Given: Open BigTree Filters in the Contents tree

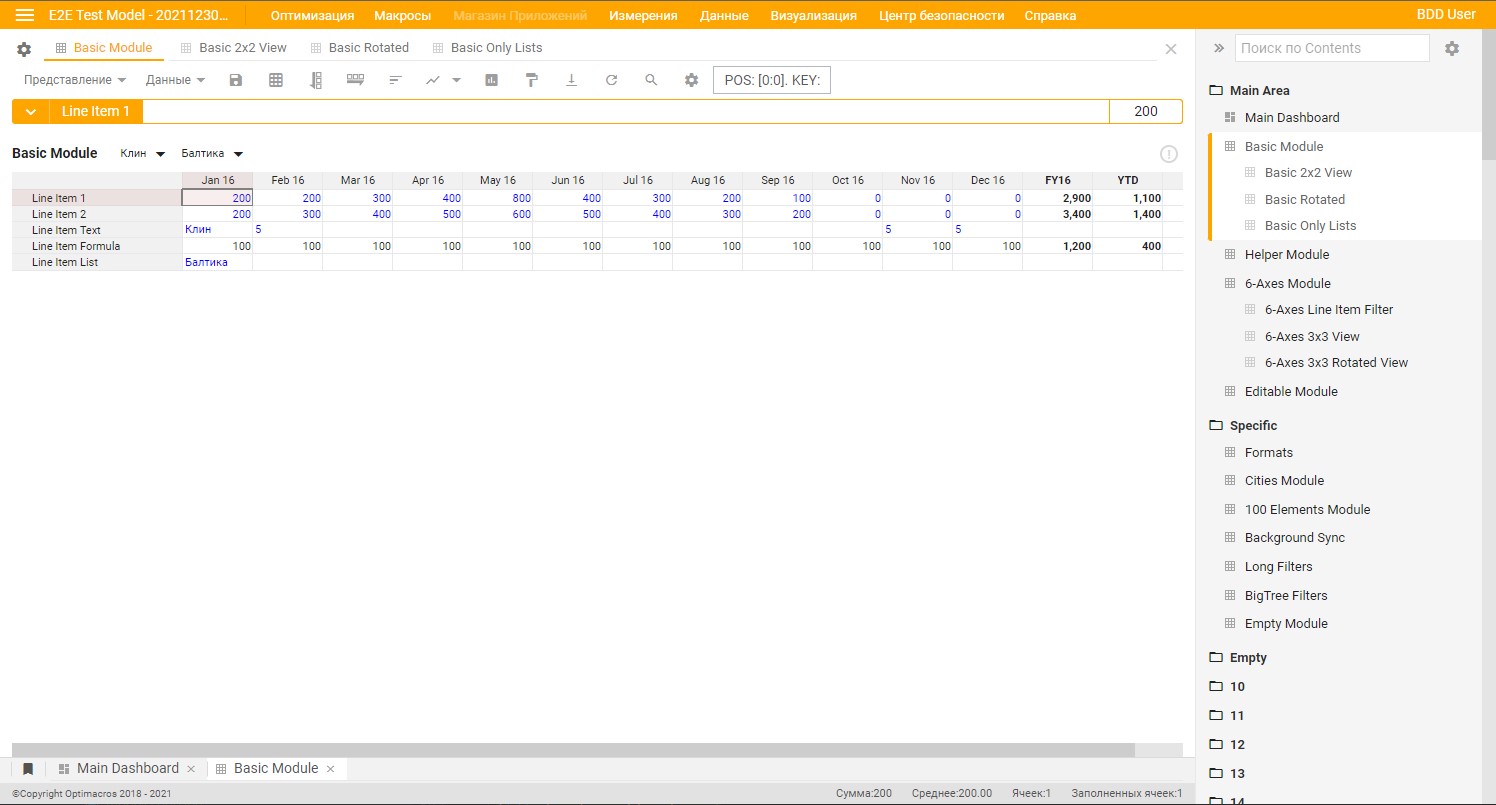Looking at the screenshot, I should pos(1286,595).
